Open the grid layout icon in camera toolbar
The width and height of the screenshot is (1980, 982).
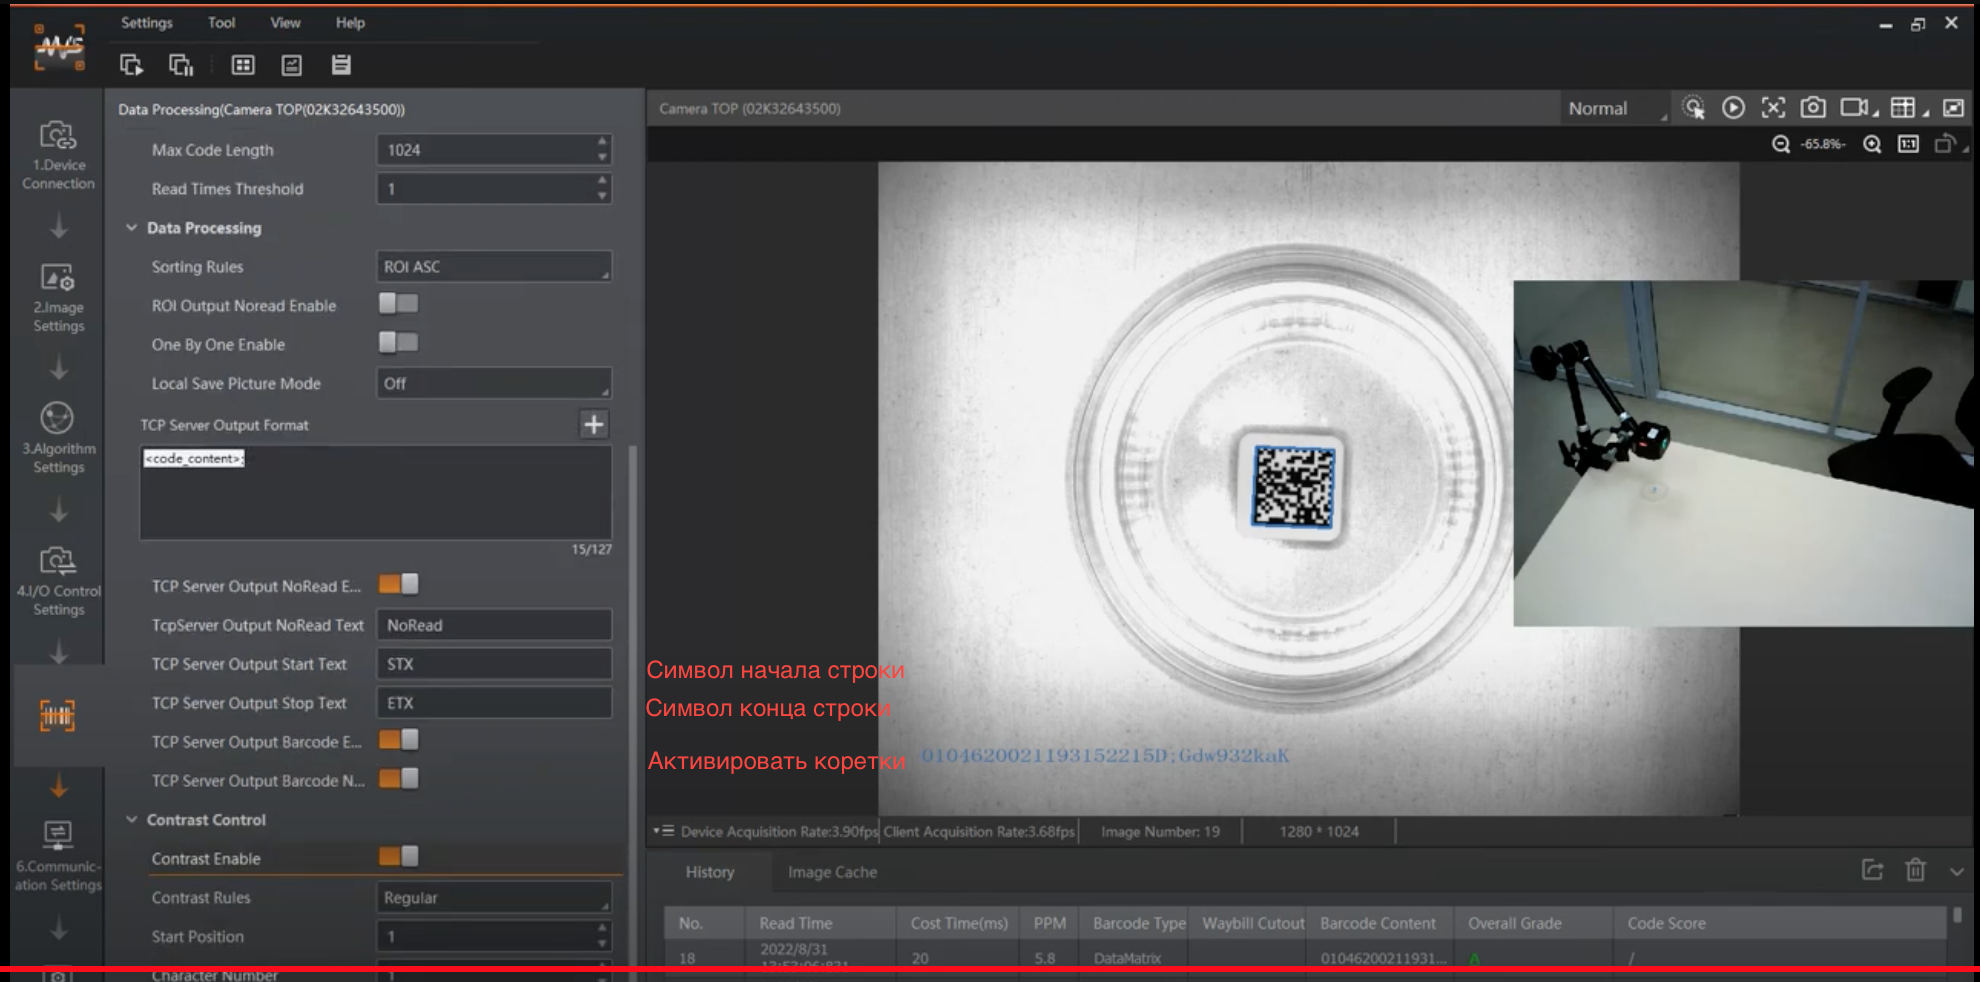click(1905, 108)
